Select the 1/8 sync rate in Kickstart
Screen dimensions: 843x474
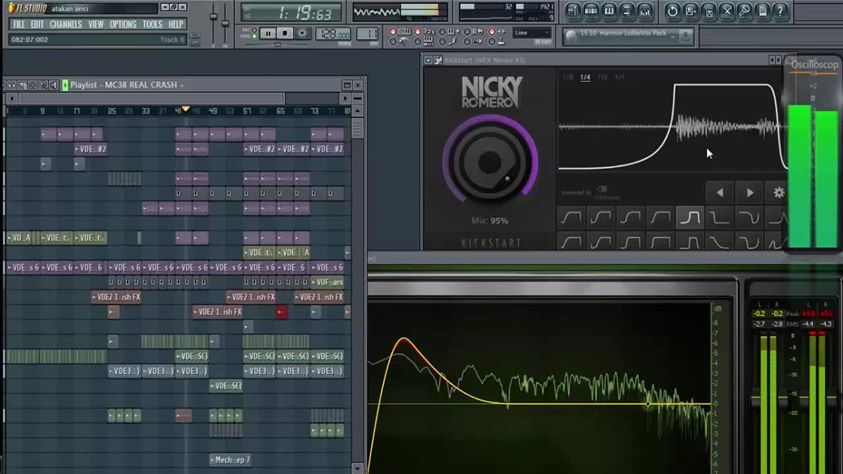click(x=568, y=77)
